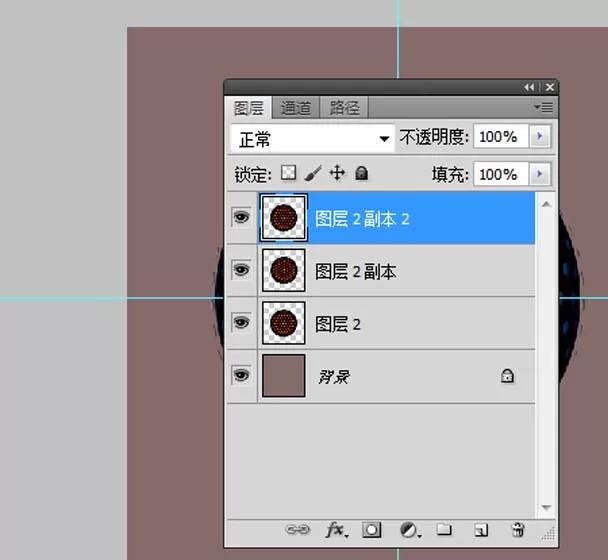
Task: Click the 不透明度 100% value field
Action: click(x=501, y=136)
